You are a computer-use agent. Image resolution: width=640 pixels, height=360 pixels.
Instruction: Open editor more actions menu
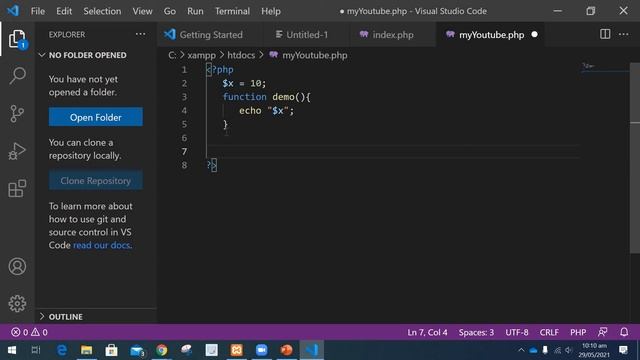624,34
